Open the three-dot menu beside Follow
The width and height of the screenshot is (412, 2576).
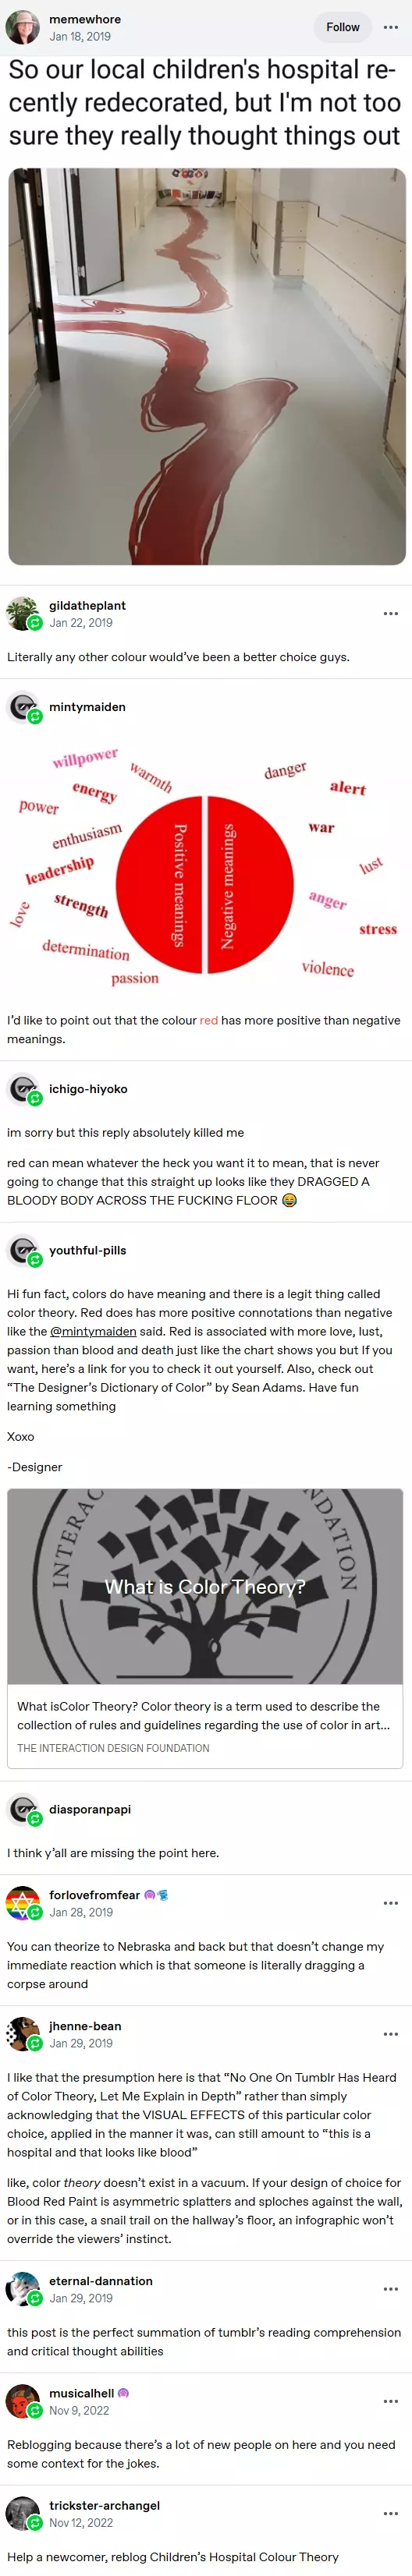coord(391,27)
